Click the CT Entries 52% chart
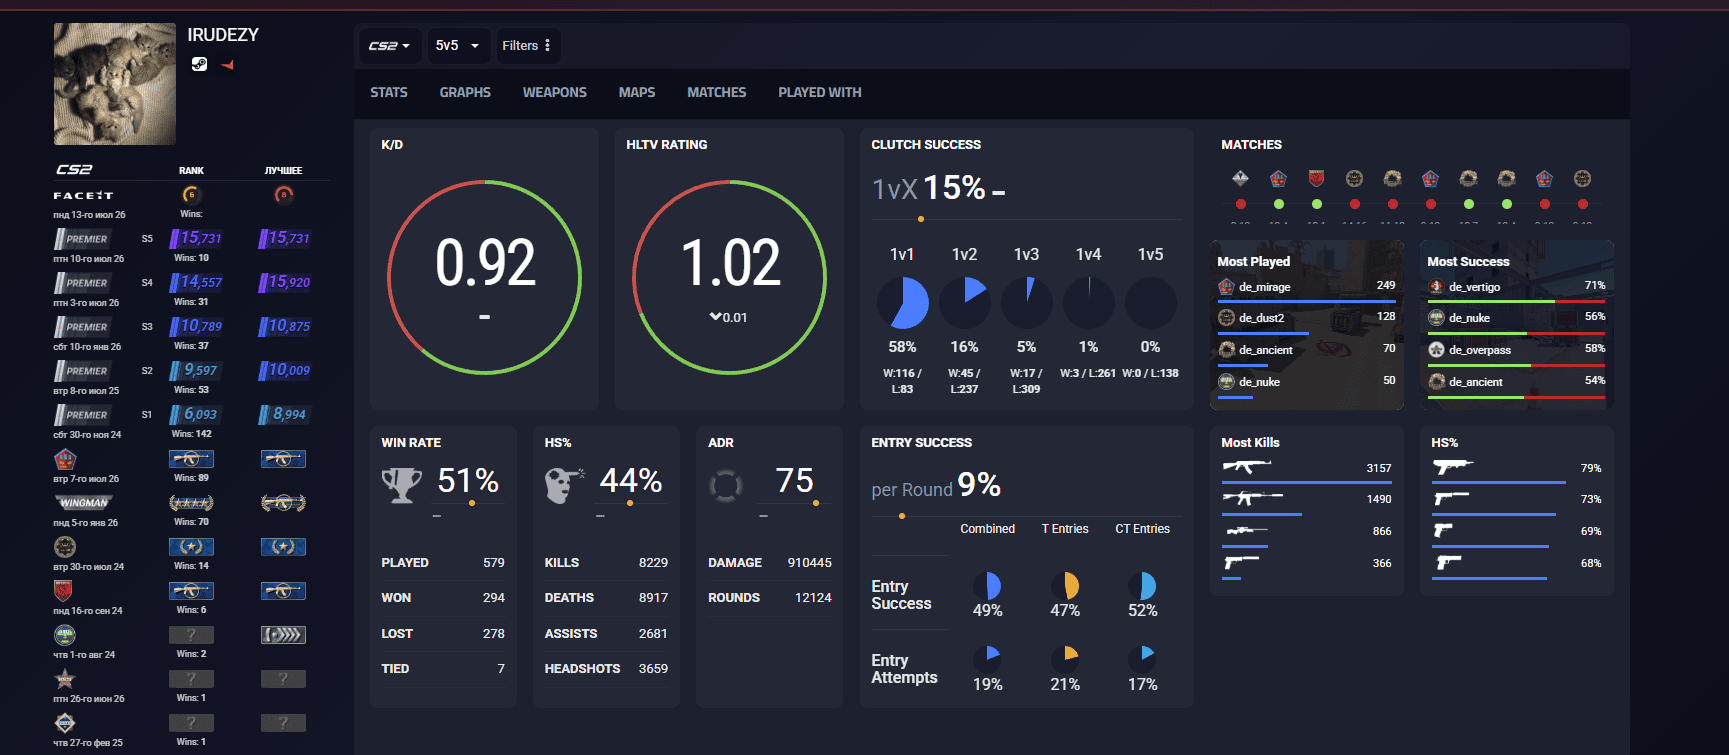This screenshot has height=755, width=1729. (1143, 586)
